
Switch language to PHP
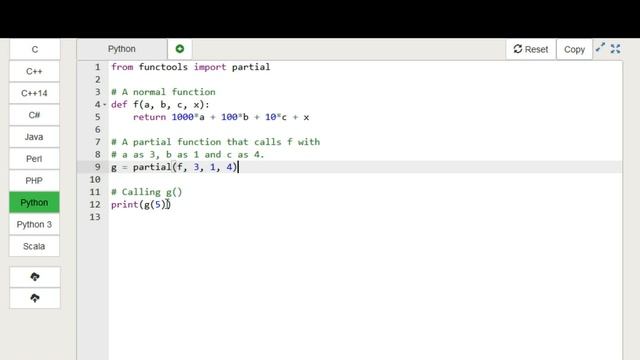[x=34, y=180]
